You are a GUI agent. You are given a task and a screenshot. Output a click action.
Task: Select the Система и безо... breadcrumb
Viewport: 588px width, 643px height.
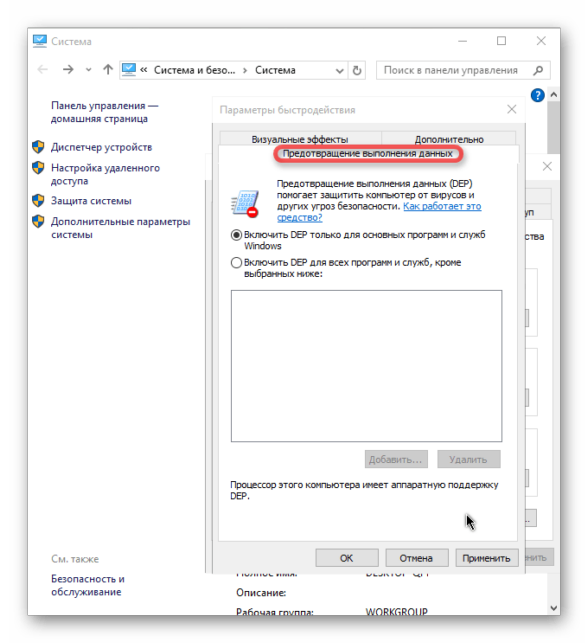[194, 70]
